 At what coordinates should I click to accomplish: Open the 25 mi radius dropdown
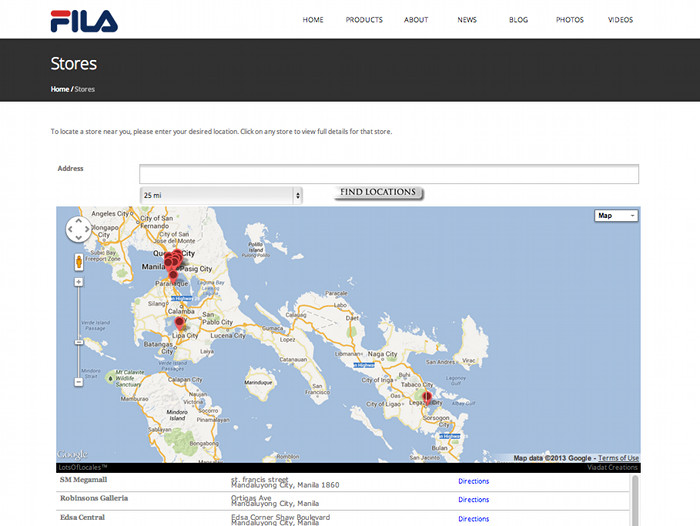click(221, 195)
